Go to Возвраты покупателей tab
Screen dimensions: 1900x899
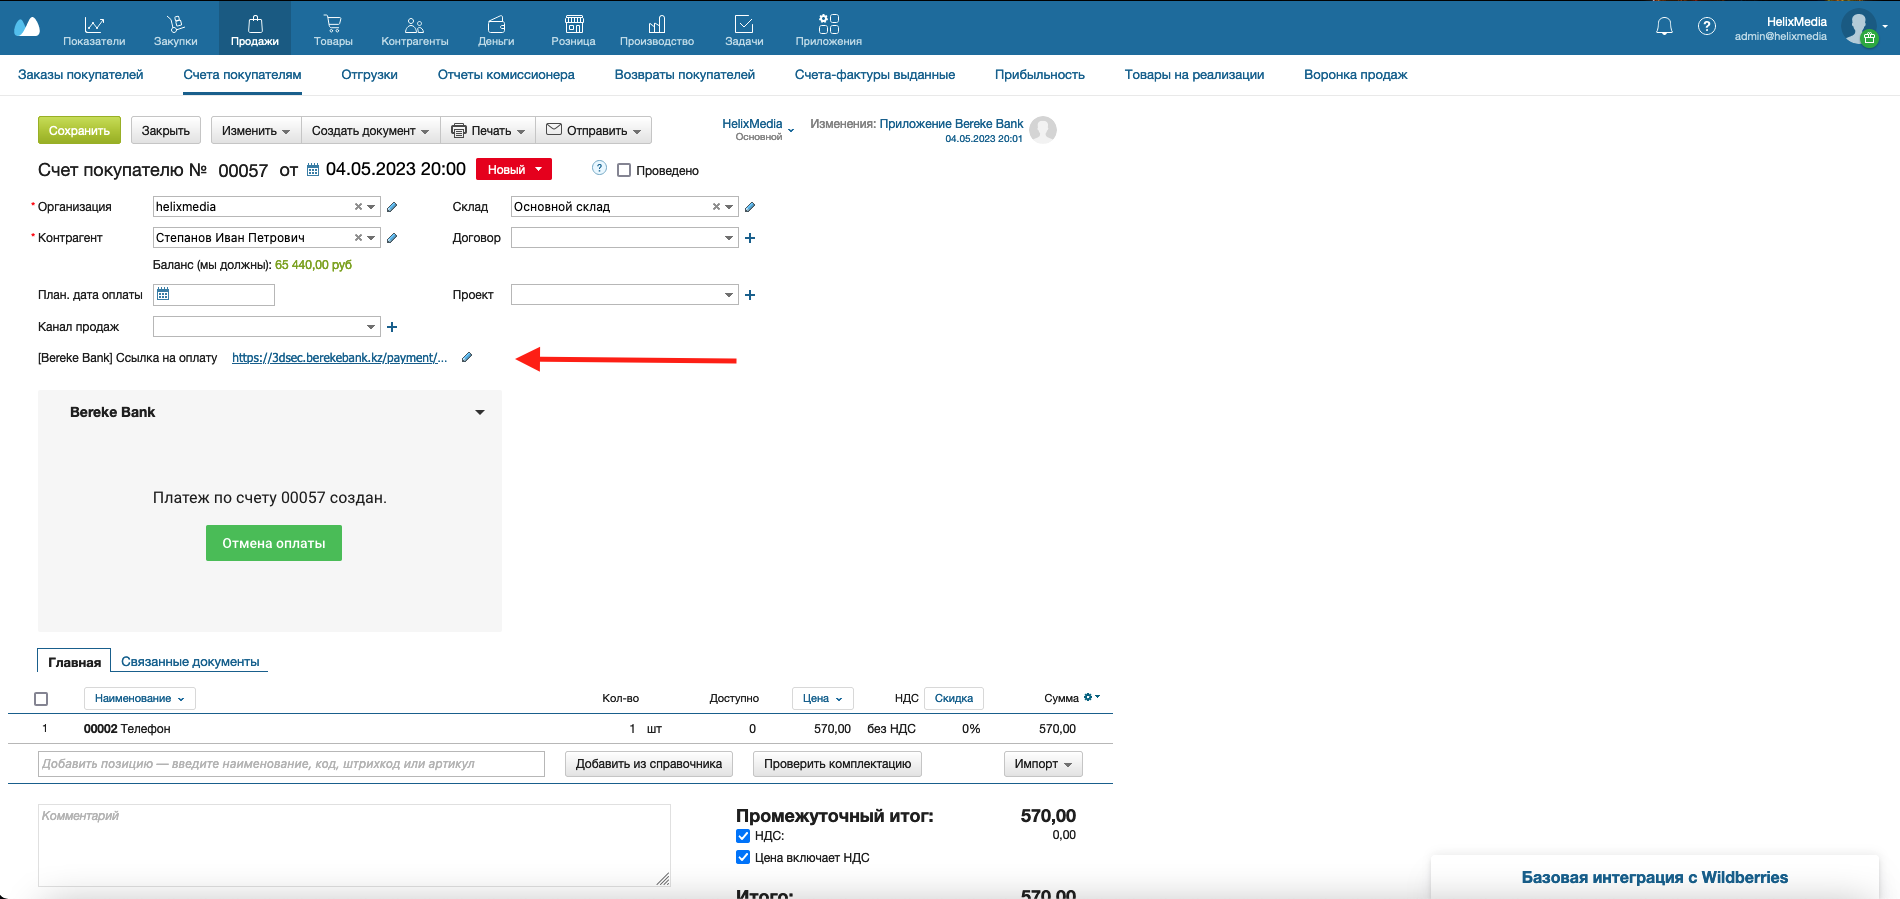pyautogui.click(x=685, y=75)
